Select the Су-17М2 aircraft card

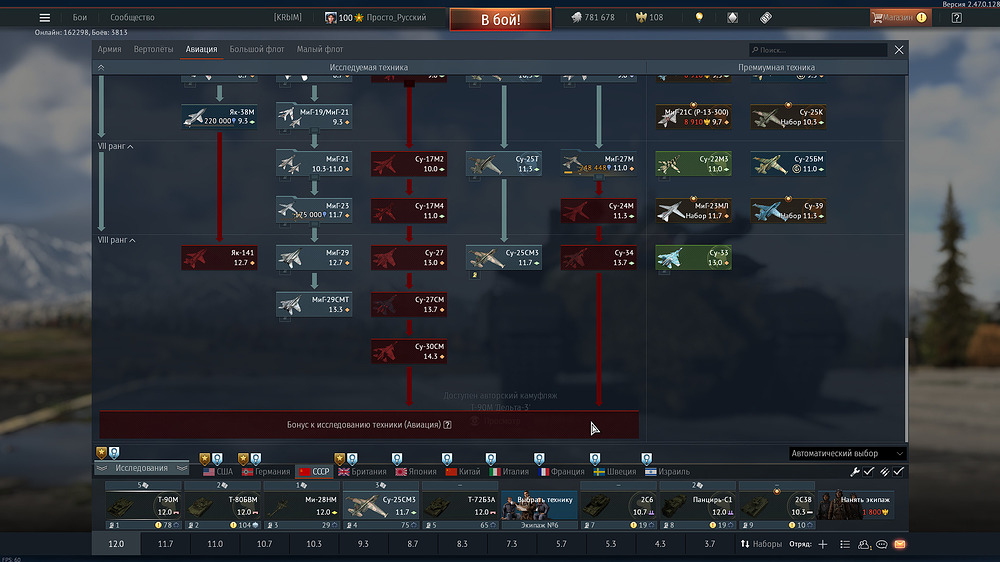point(409,164)
